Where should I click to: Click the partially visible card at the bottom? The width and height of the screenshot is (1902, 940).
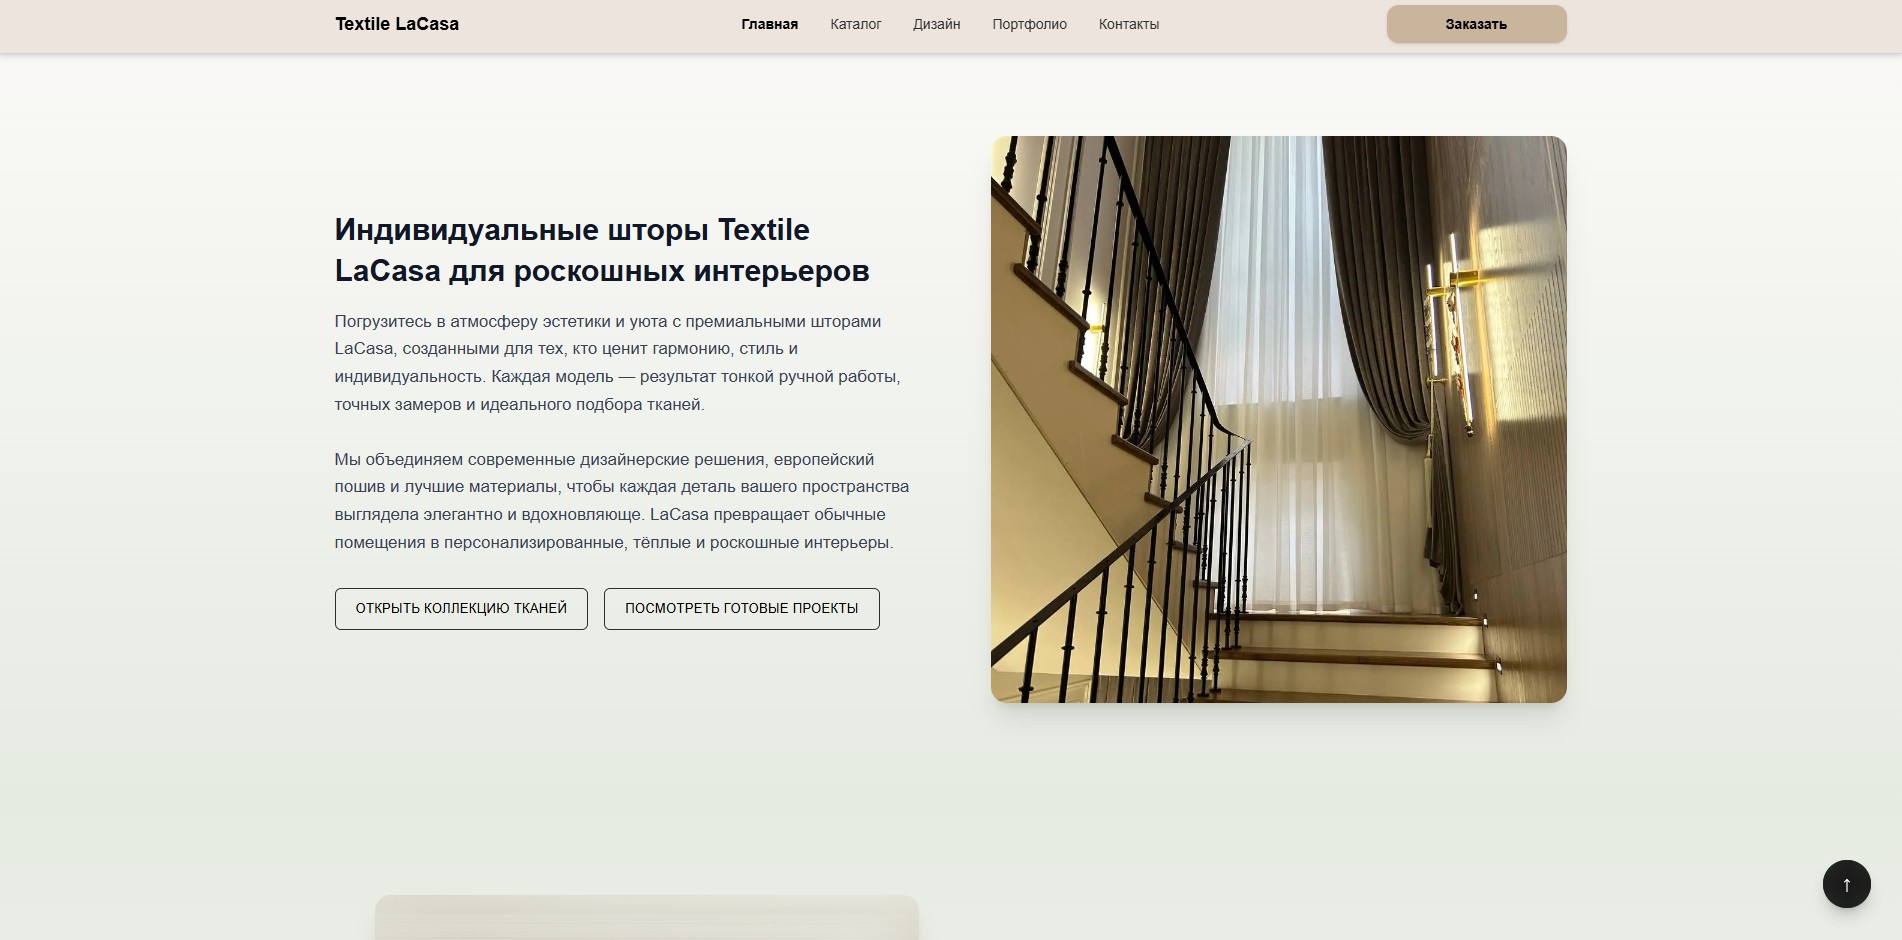point(646,917)
